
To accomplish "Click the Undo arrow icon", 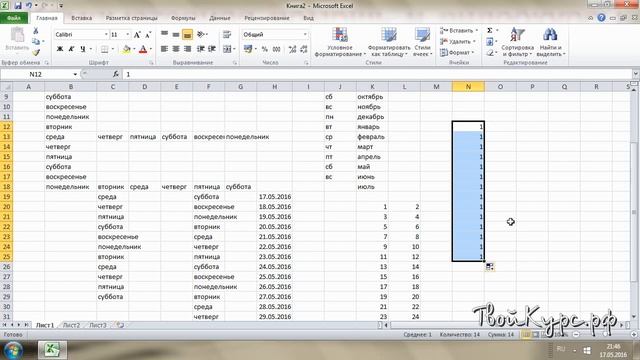I will tap(29, 6).
